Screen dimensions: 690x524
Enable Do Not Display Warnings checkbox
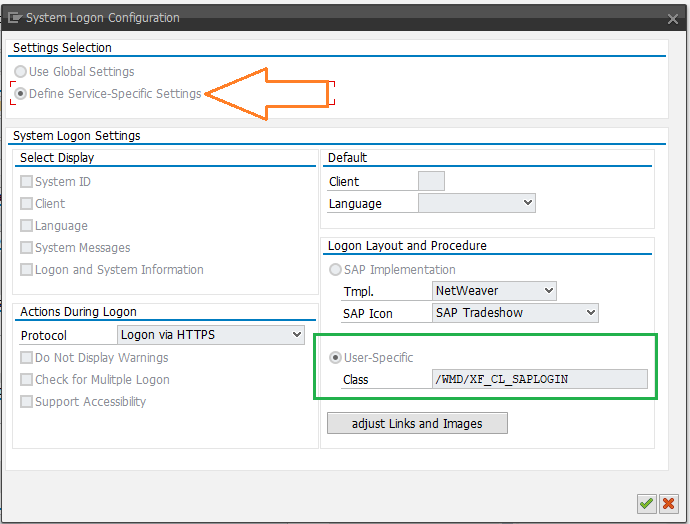pyautogui.click(x=27, y=358)
